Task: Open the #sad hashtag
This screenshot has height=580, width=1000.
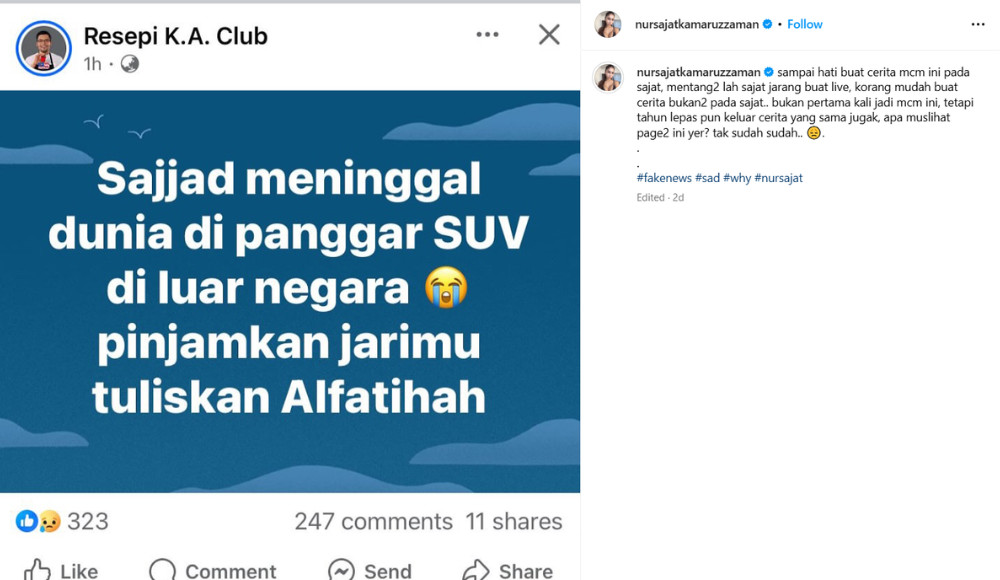Action: [x=707, y=178]
